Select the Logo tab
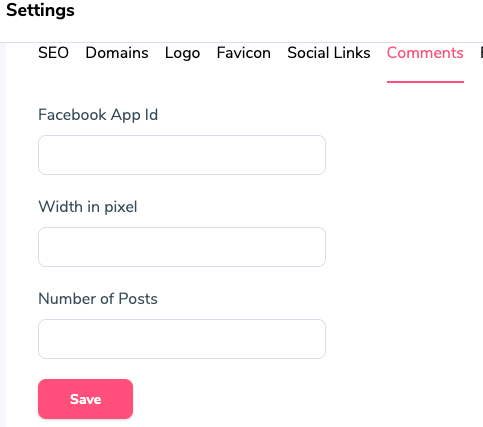483x427 pixels. [182, 53]
